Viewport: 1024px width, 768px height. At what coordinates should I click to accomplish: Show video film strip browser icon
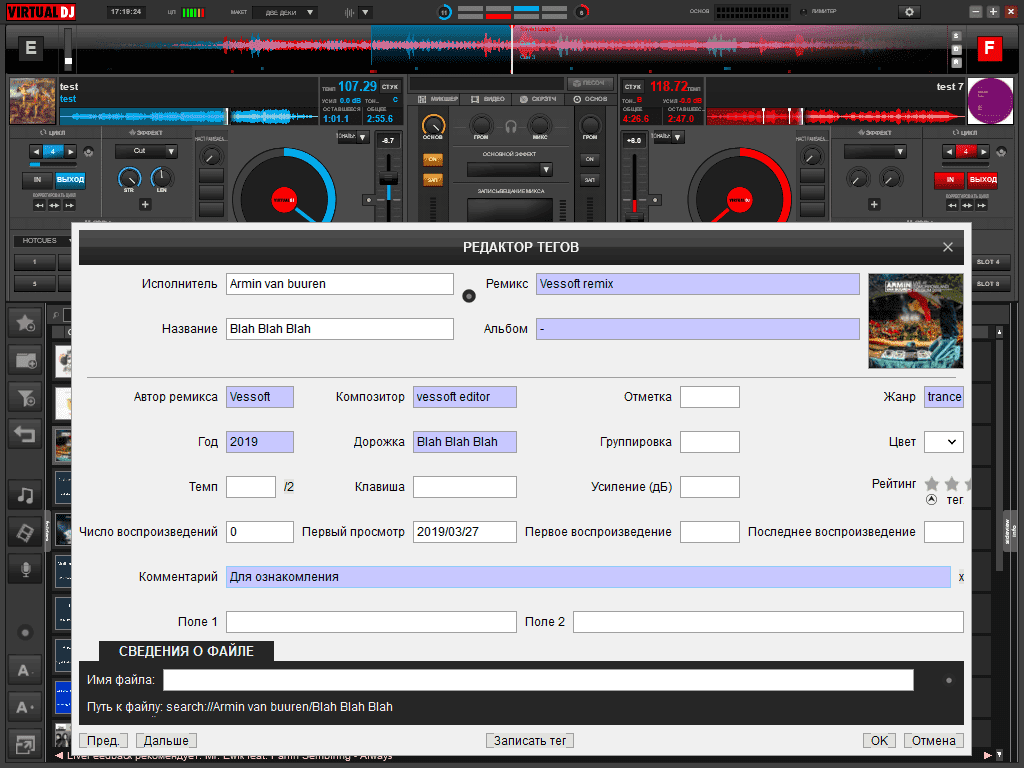(x=25, y=532)
